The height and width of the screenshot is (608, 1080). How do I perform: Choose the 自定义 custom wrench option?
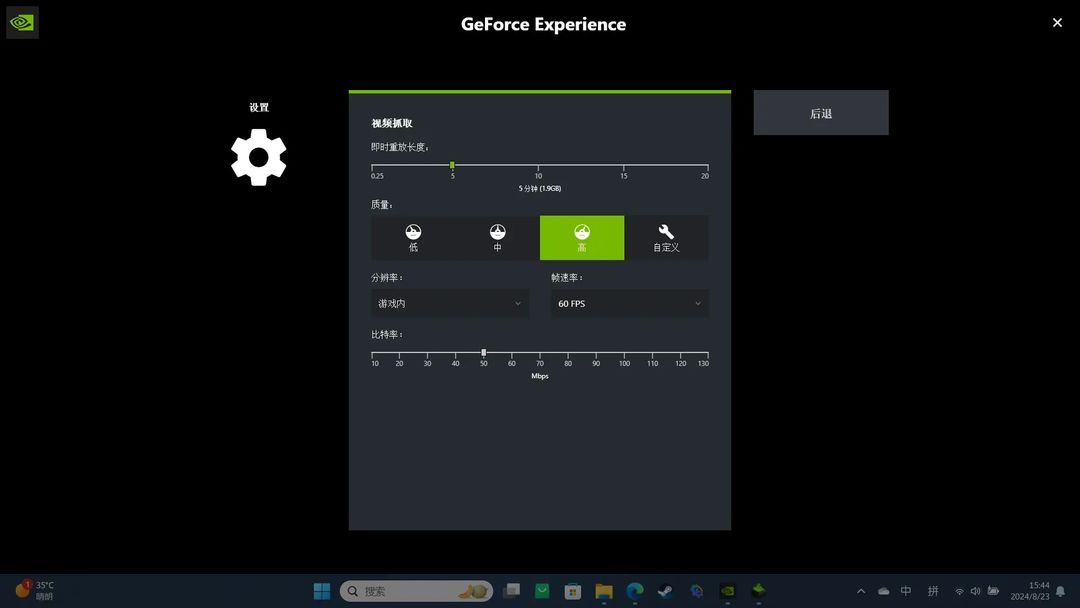[666, 238]
